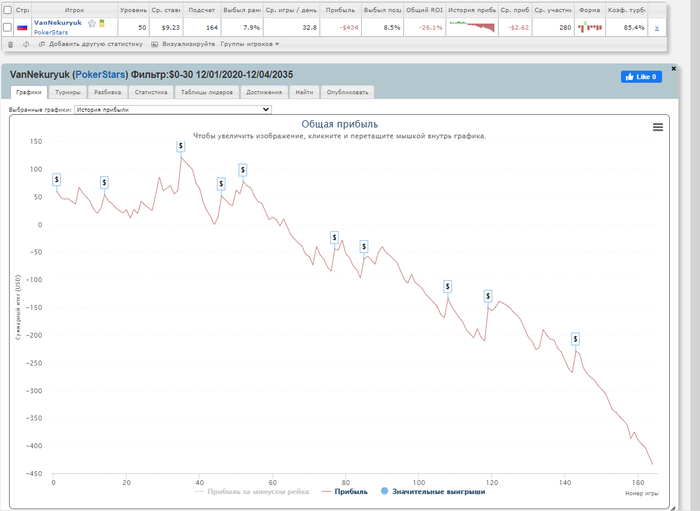
Task: Click the trash icon below the player row
Action: (x=11, y=44)
